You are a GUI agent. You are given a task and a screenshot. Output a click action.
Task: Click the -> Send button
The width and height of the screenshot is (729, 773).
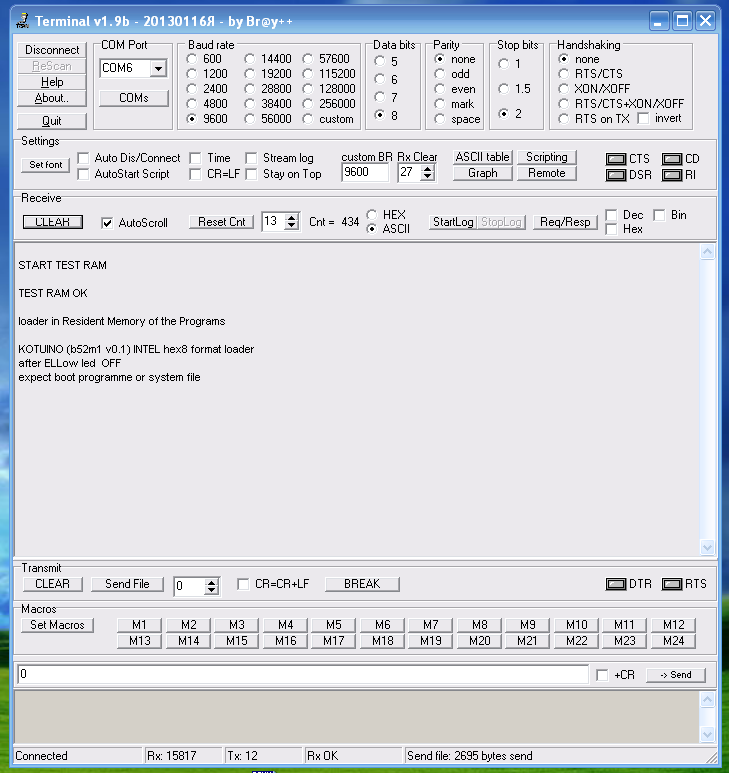pos(676,675)
